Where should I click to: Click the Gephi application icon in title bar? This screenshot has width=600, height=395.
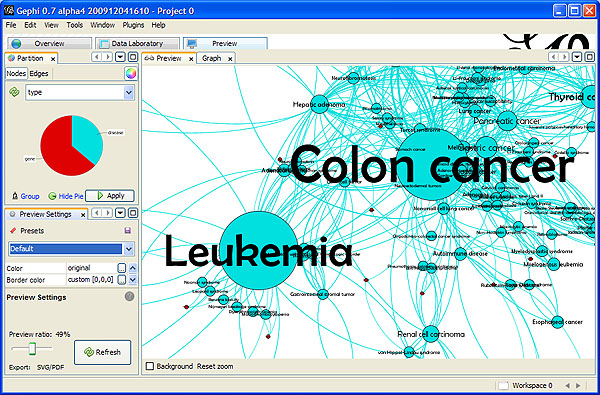click(x=8, y=10)
